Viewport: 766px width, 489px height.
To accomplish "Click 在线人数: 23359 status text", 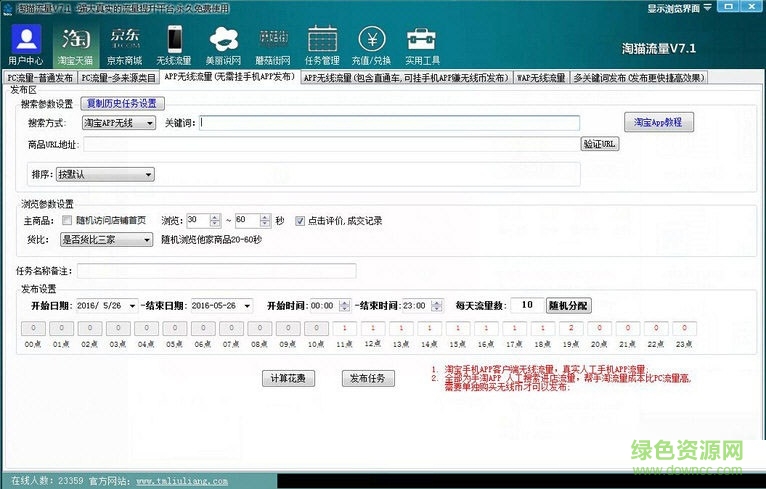I will tap(47, 481).
